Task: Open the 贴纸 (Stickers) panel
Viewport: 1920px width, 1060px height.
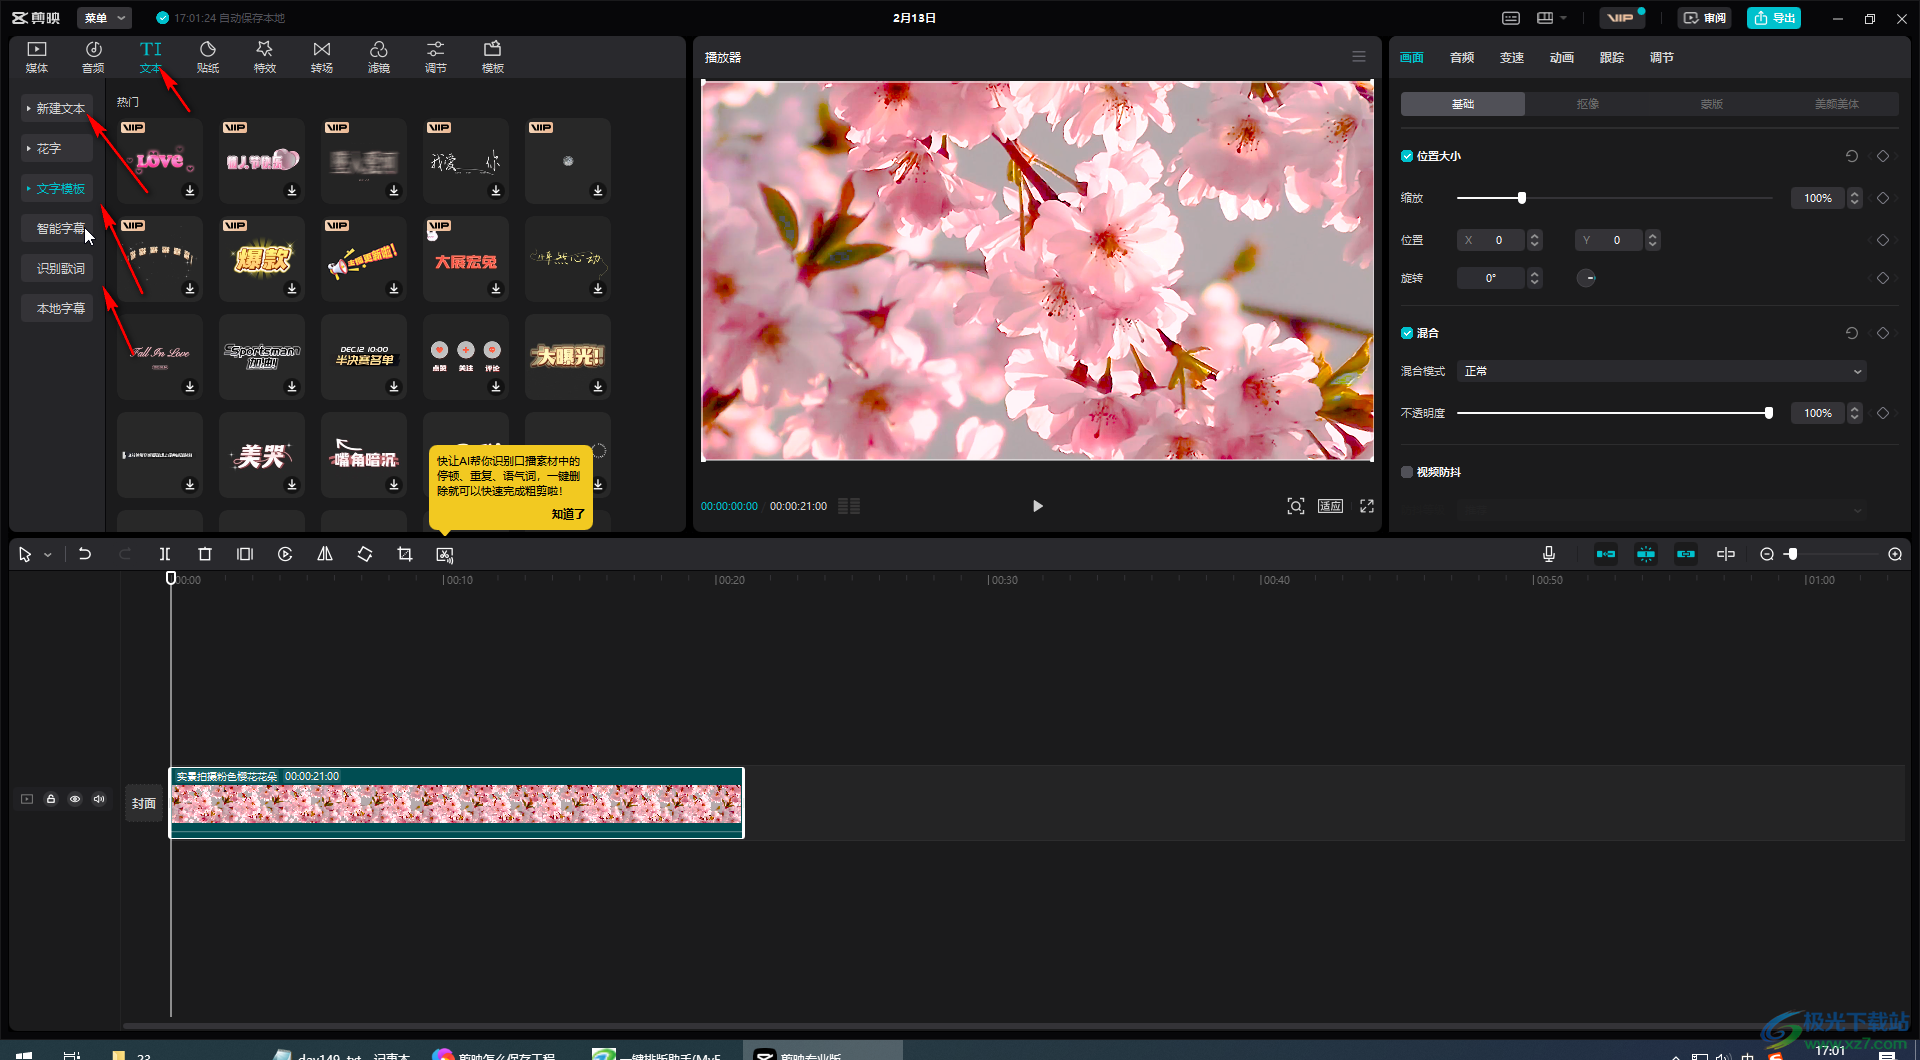Action: point(208,57)
